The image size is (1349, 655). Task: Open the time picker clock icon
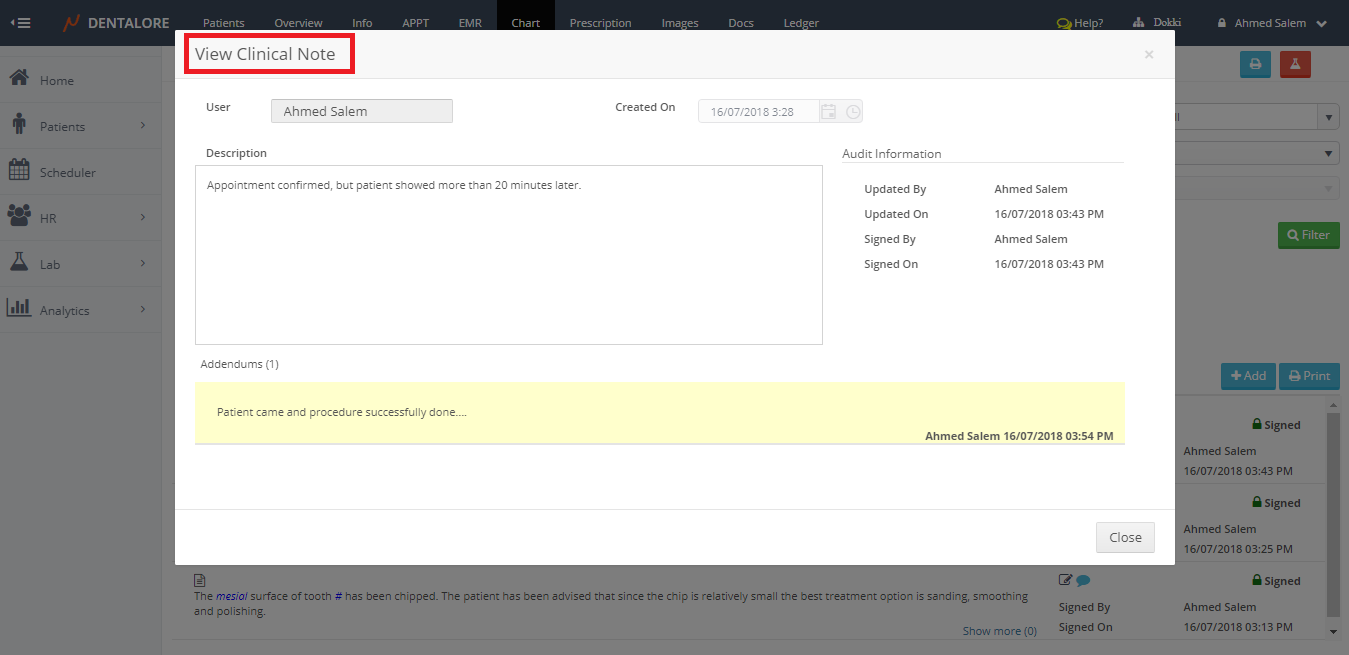853,111
